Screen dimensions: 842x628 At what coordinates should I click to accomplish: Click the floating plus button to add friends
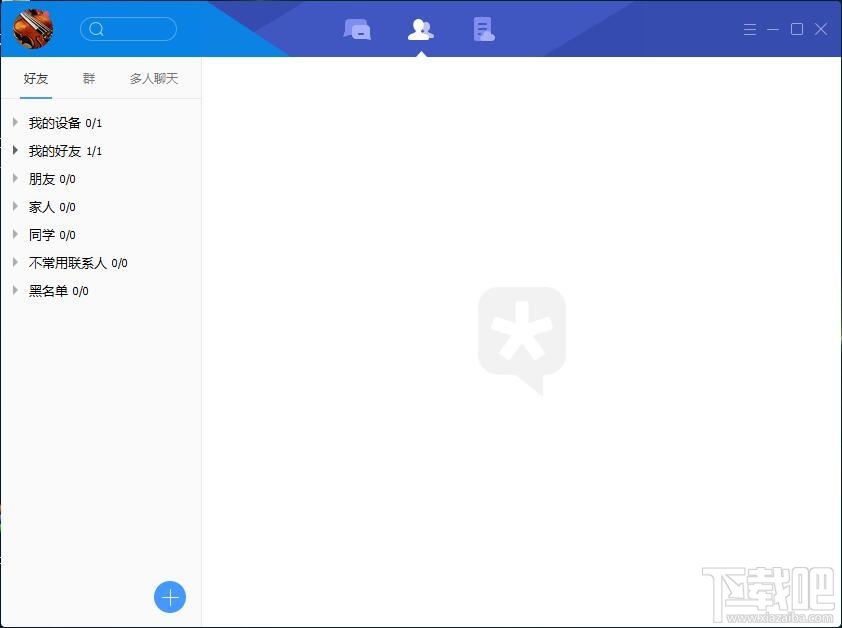click(x=170, y=597)
